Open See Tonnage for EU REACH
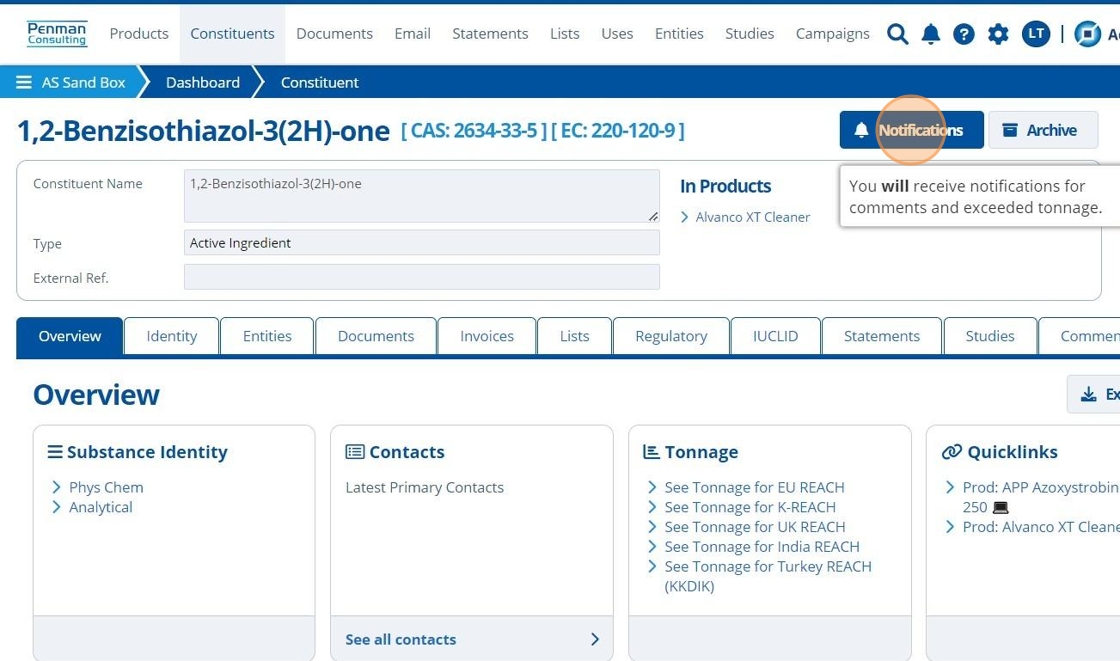1120x661 pixels. point(754,487)
